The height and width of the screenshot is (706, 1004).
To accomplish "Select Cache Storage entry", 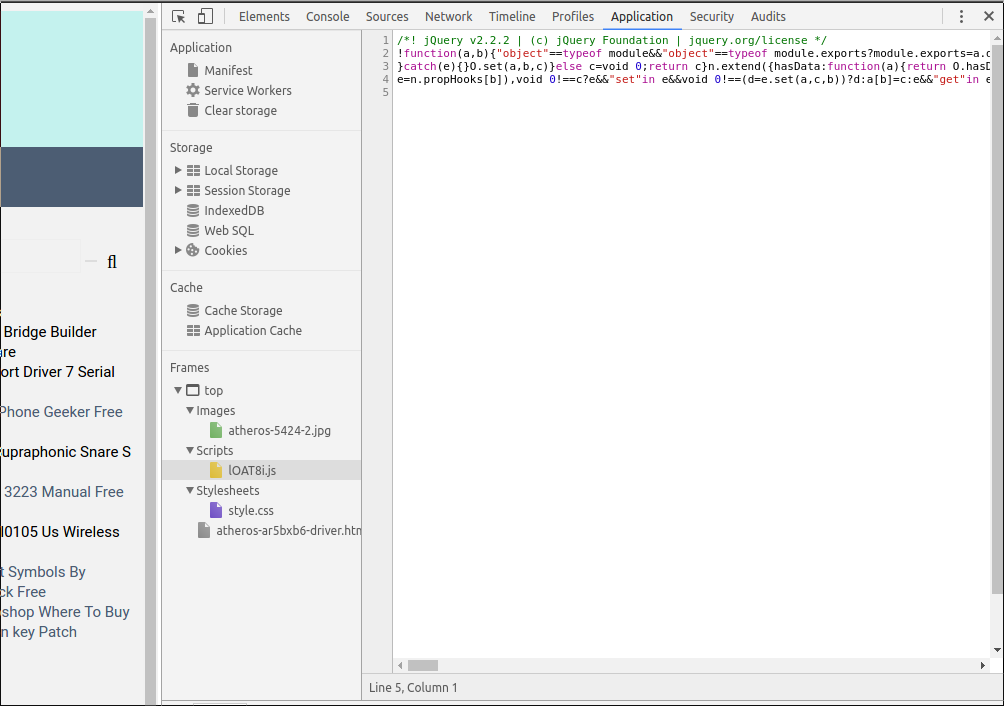I will tap(243, 310).
